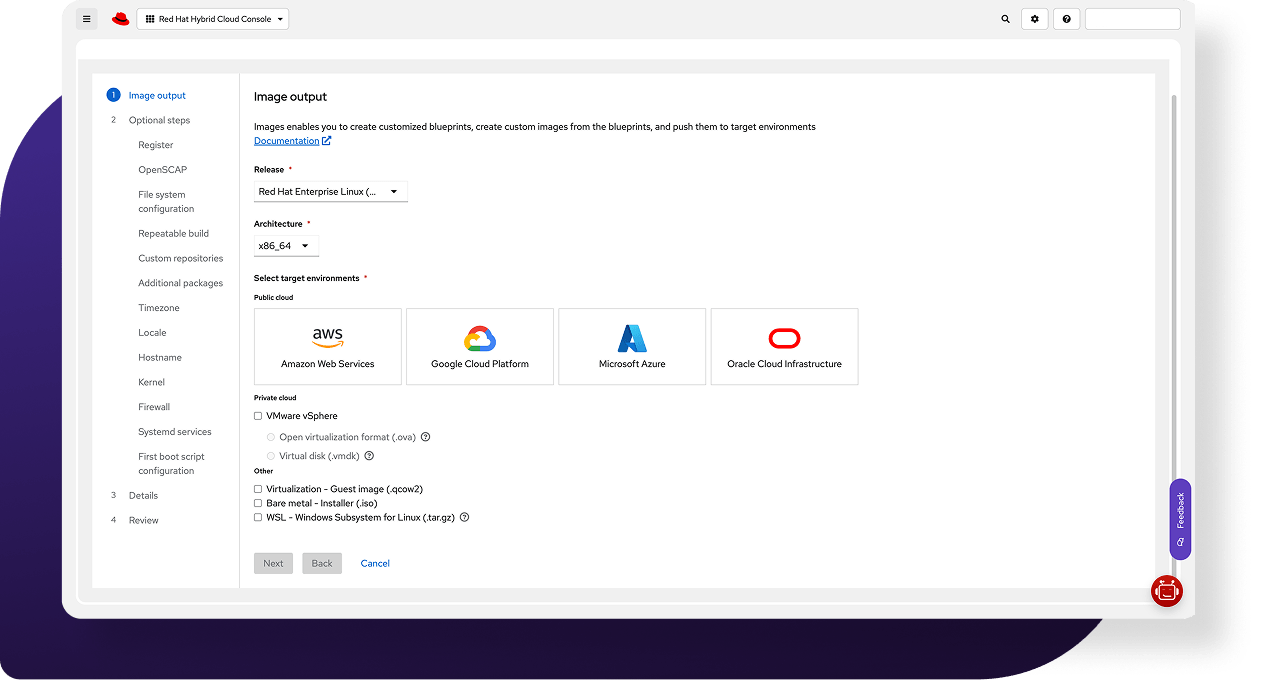Tick Bare metal - Installer (.iso) checkbox
The width and height of the screenshot is (1262, 680).
(258, 503)
